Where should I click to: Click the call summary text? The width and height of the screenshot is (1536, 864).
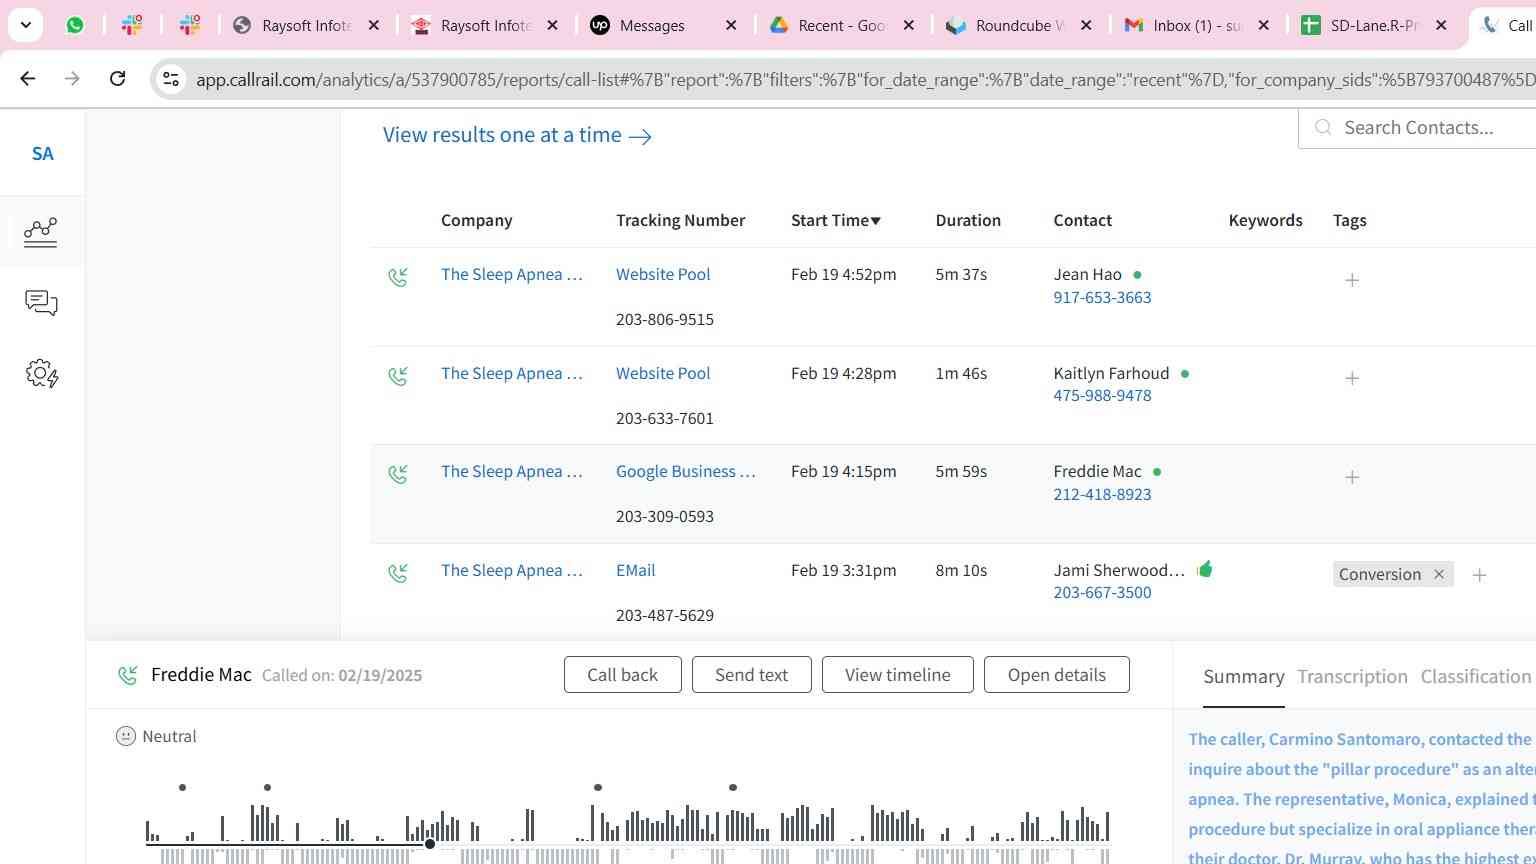point(1361,797)
